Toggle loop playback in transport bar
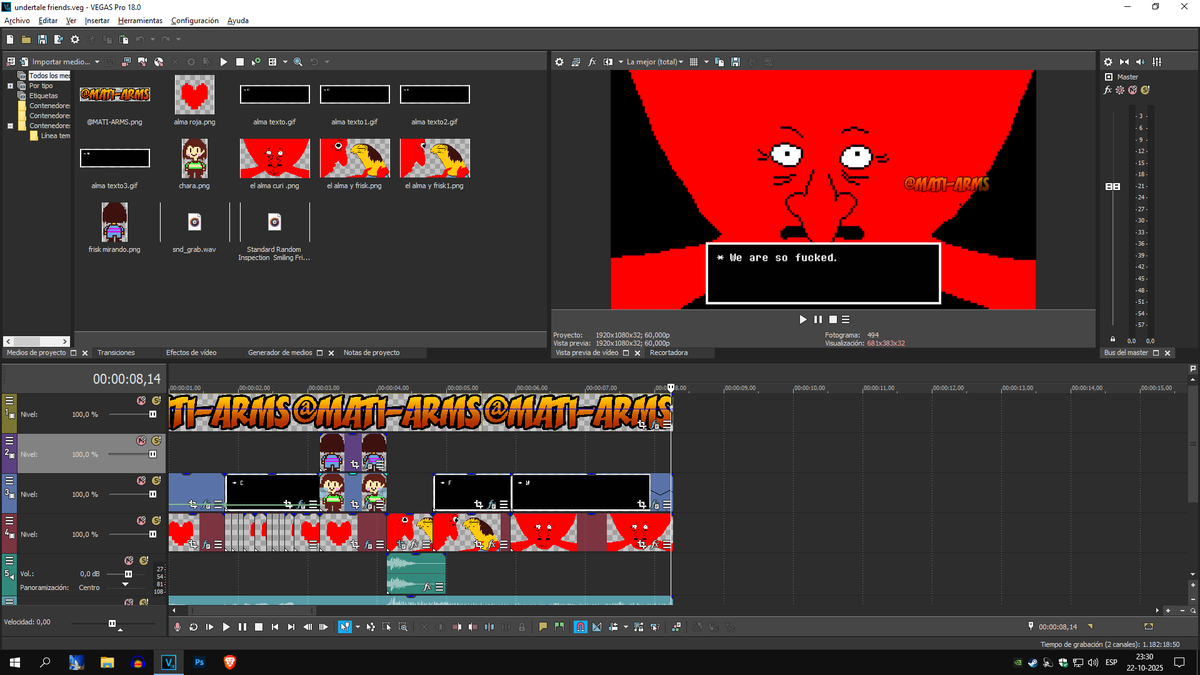Image resolution: width=1200 pixels, height=675 pixels. click(193, 627)
